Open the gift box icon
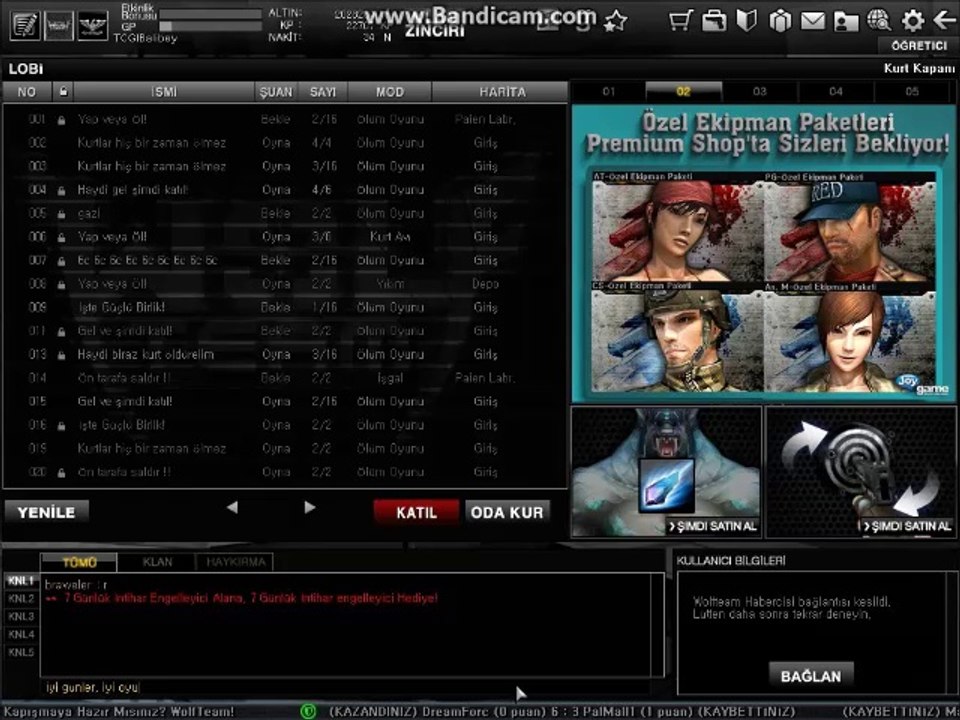960x720 pixels. pyautogui.click(x=779, y=21)
